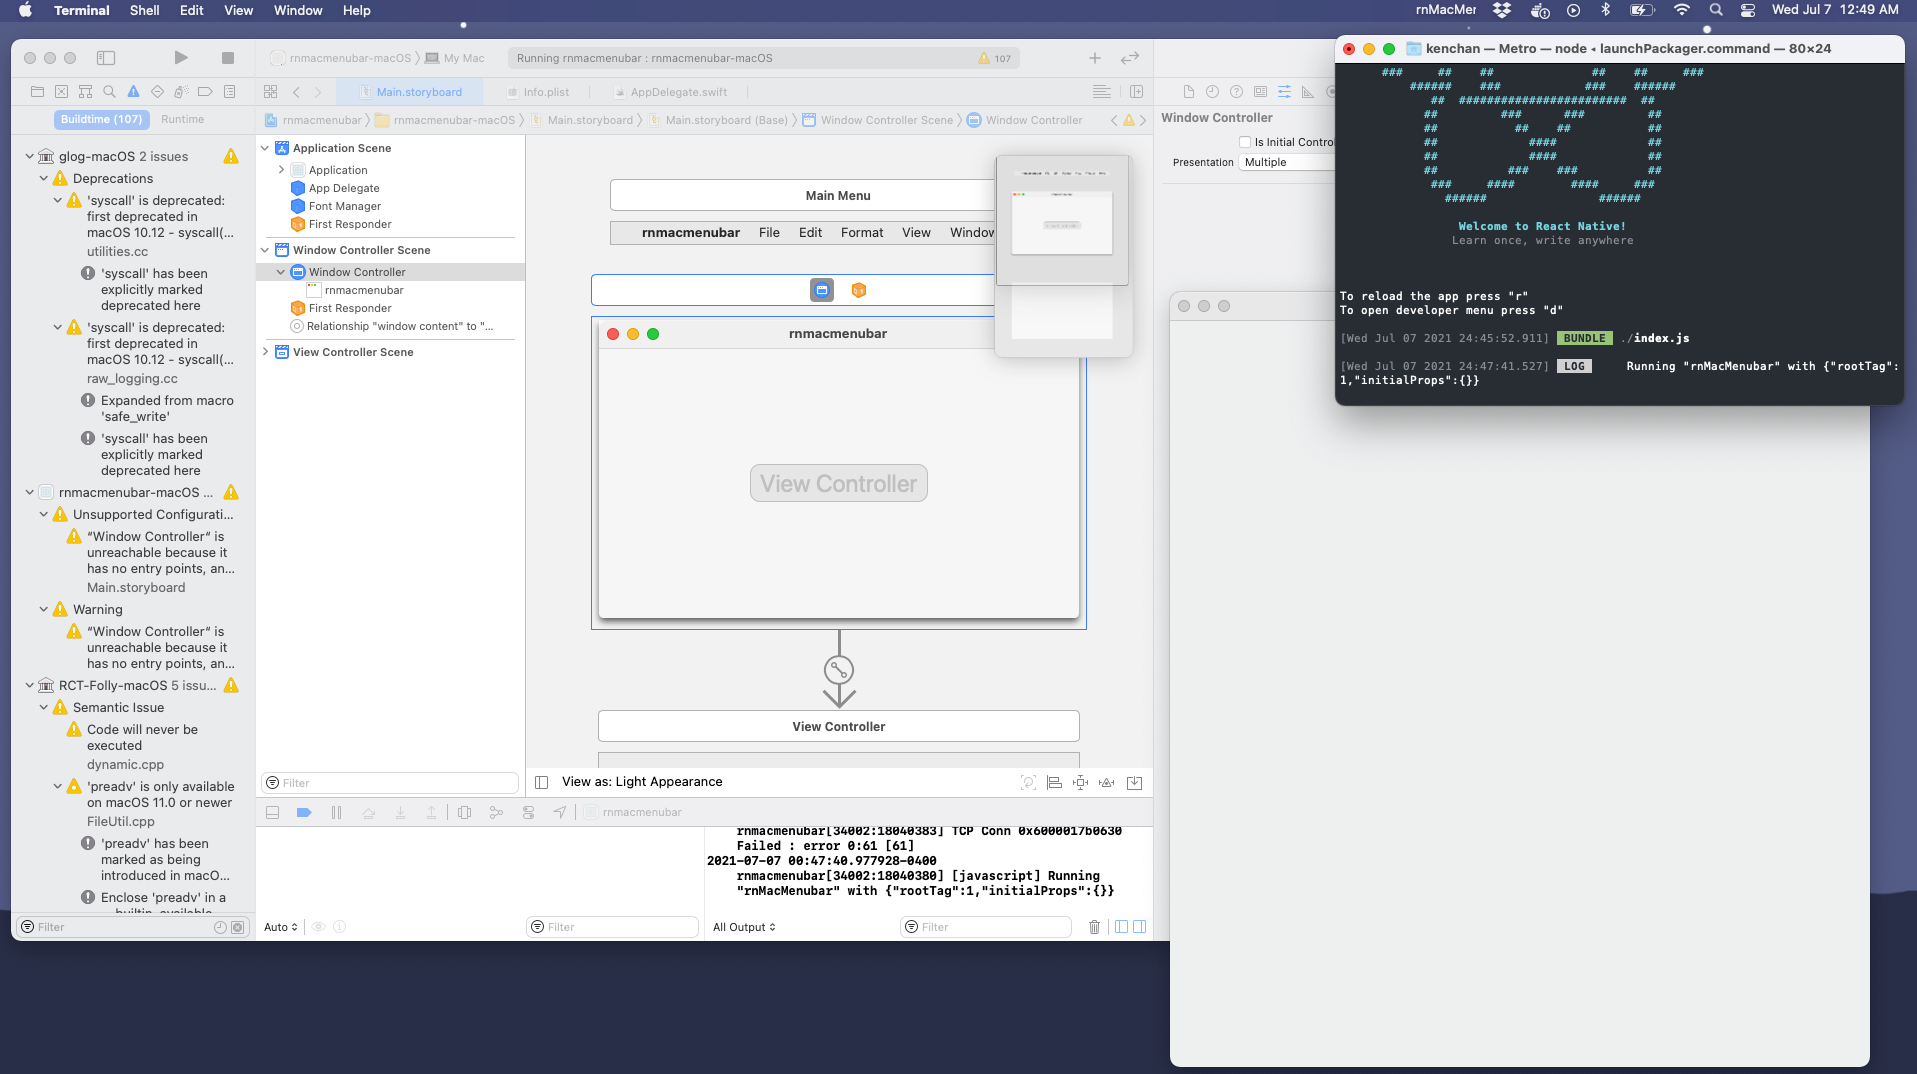Open the Report navigator
Viewport: 1917px width, 1074px height.
[x=229, y=91]
